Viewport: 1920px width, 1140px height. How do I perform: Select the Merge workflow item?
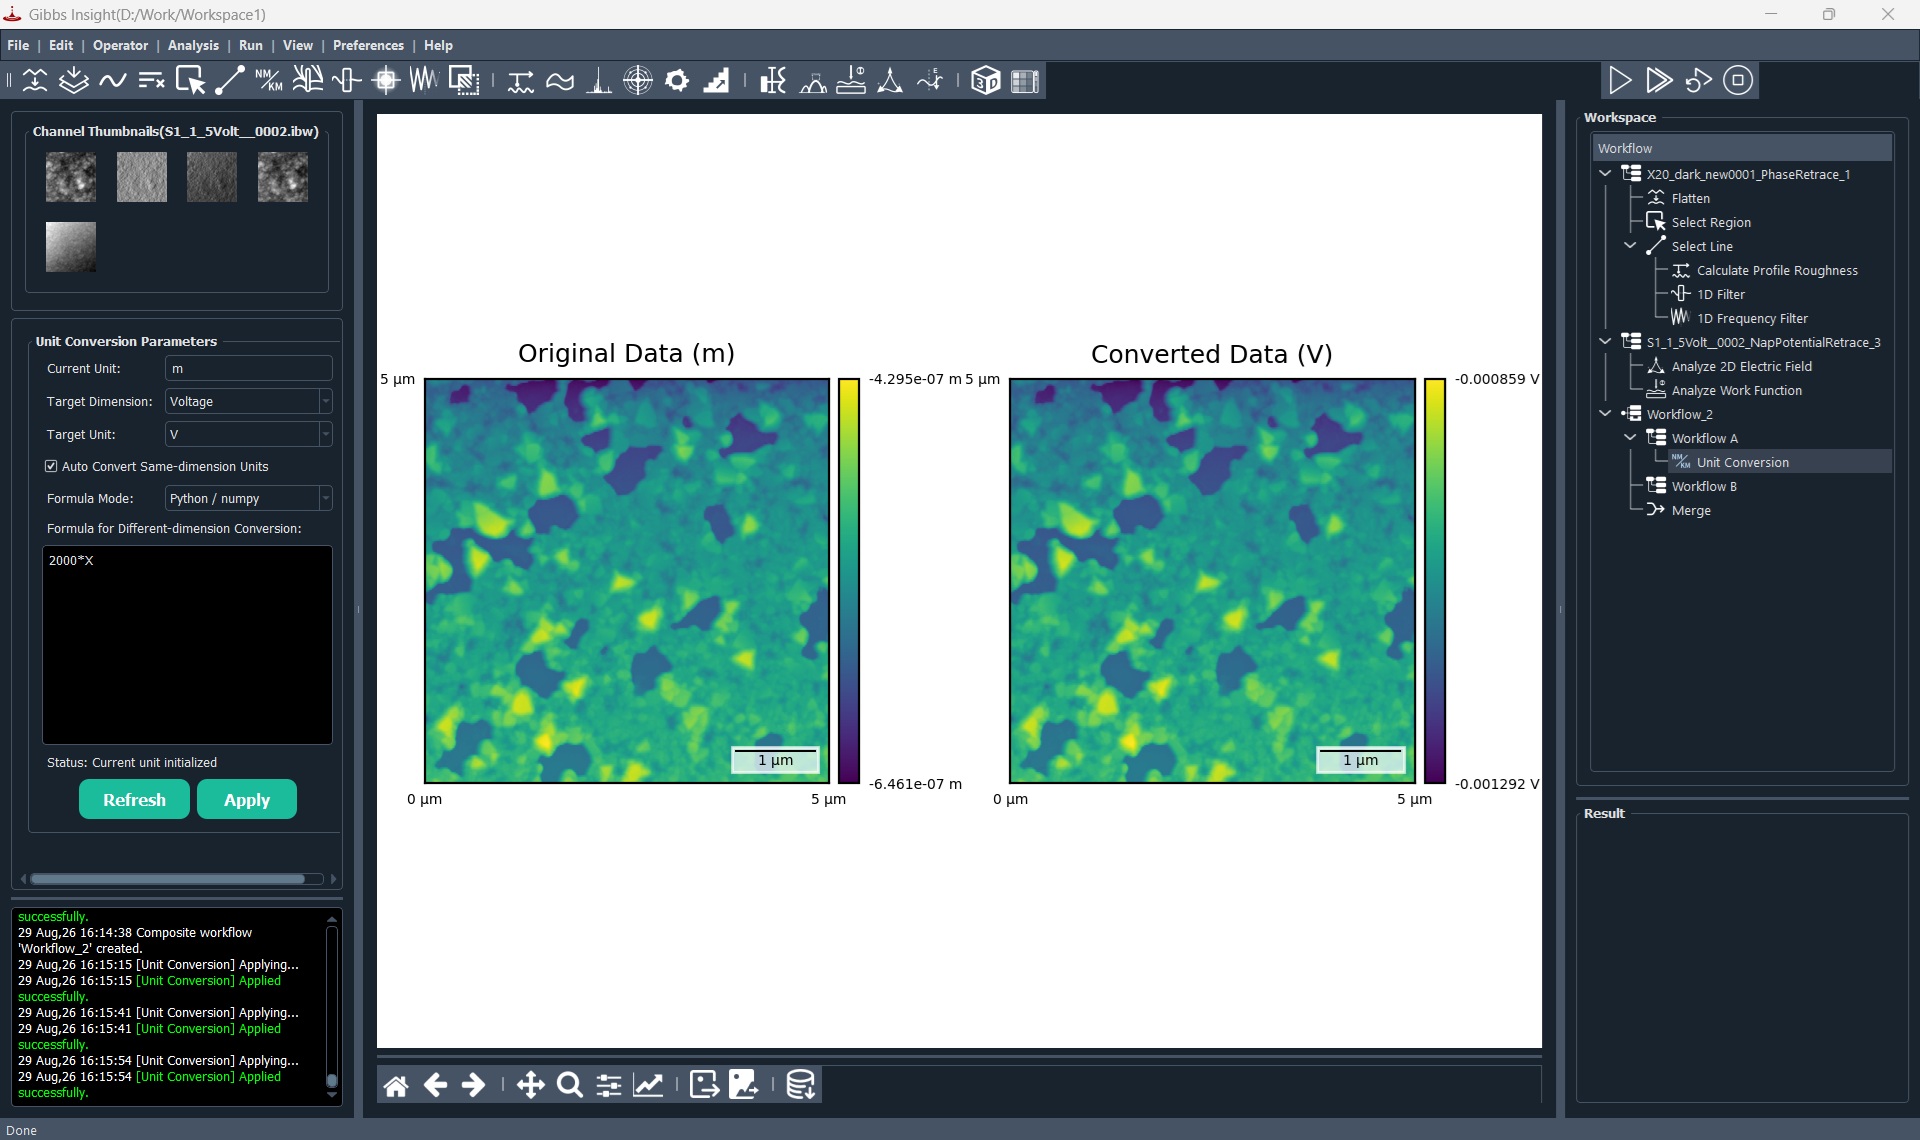[1691, 510]
